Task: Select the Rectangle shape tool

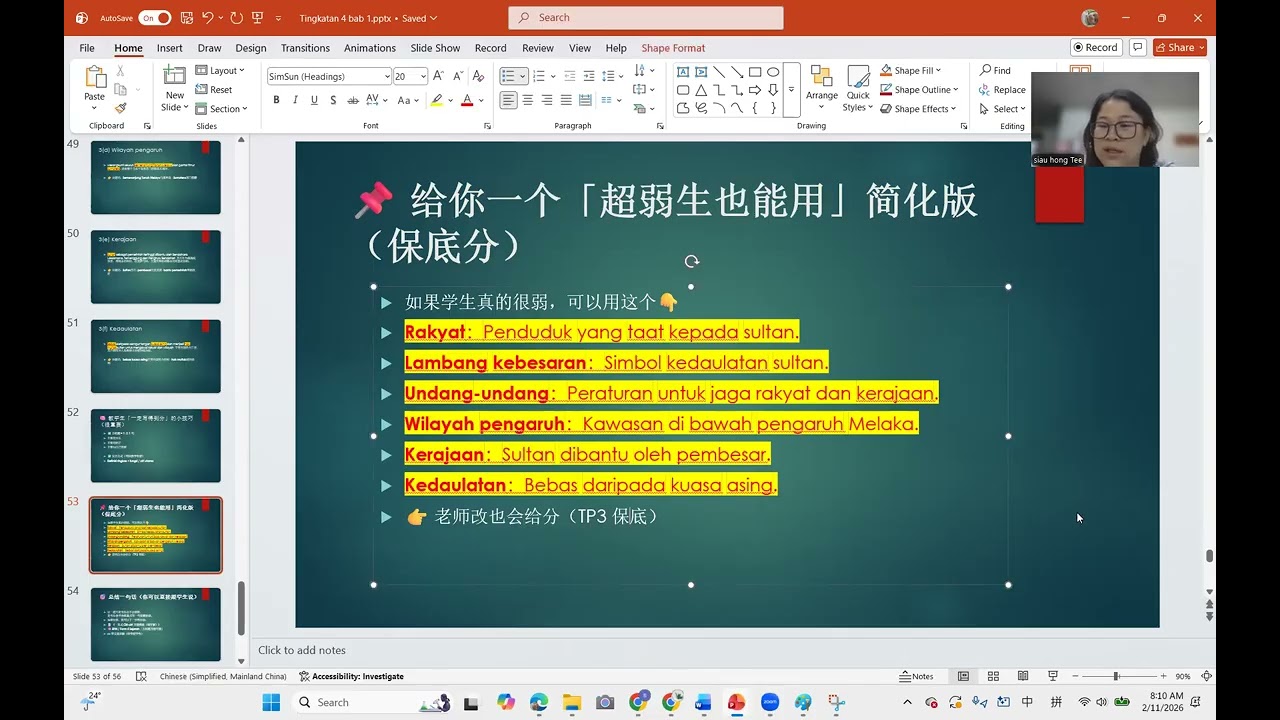Action: point(755,72)
